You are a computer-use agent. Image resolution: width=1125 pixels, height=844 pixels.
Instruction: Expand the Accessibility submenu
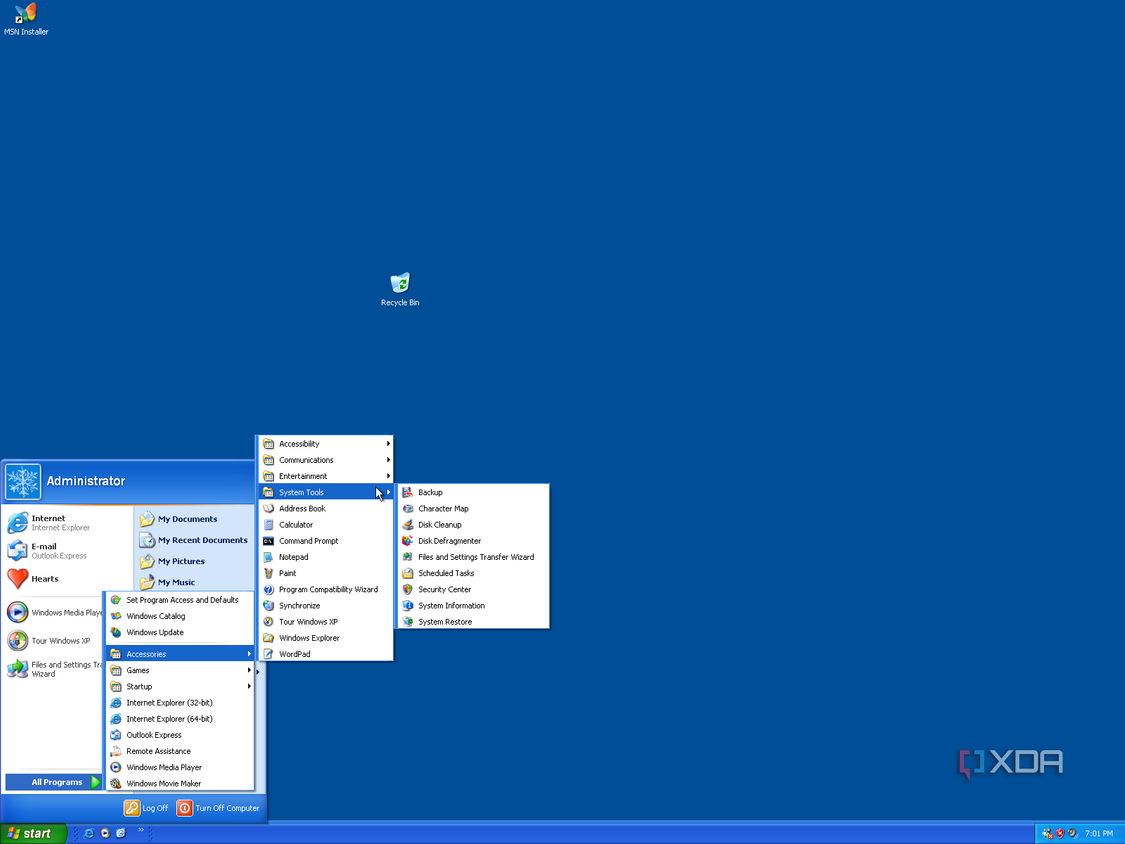pyautogui.click(x=326, y=444)
